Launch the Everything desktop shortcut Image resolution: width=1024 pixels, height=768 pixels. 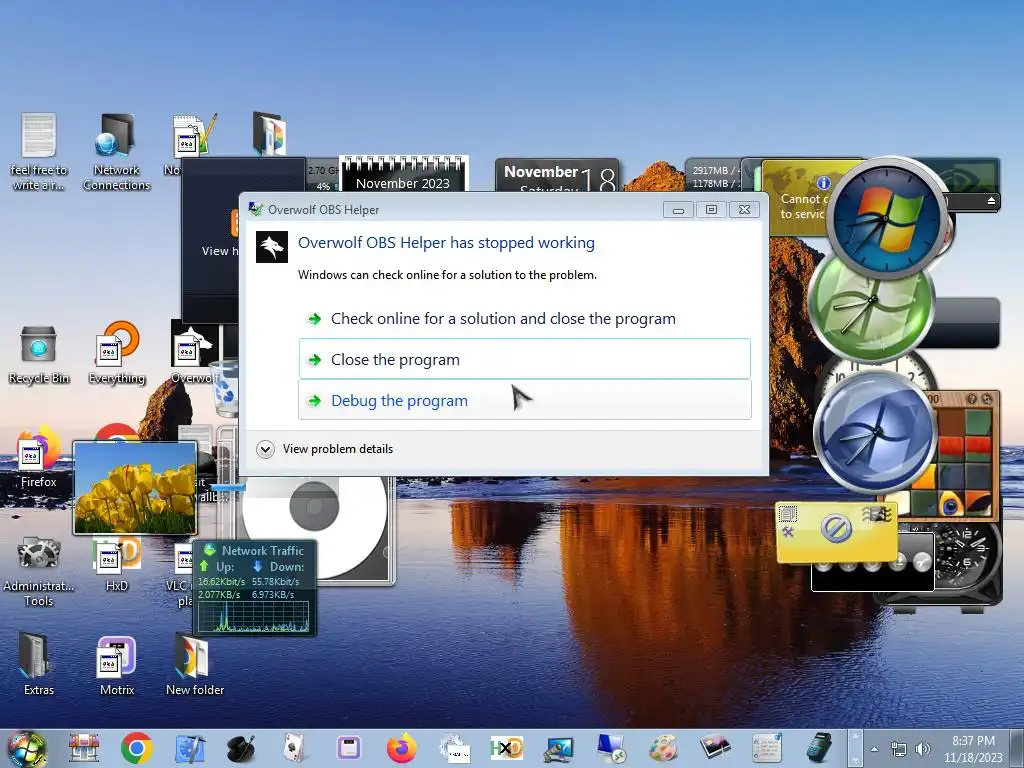[x=116, y=353]
